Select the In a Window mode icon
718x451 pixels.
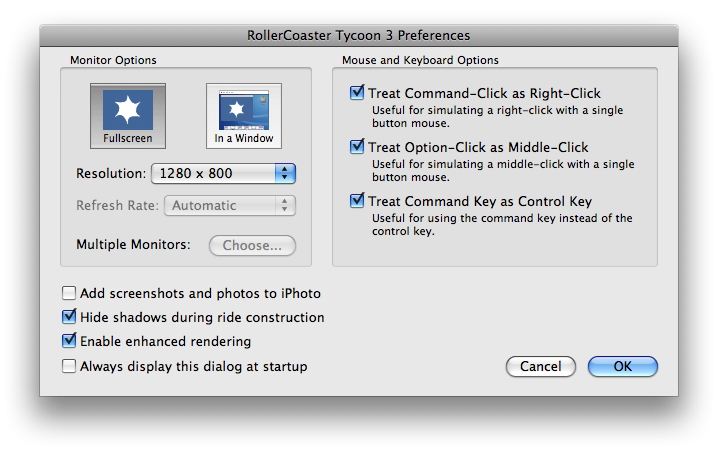tap(243, 109)
